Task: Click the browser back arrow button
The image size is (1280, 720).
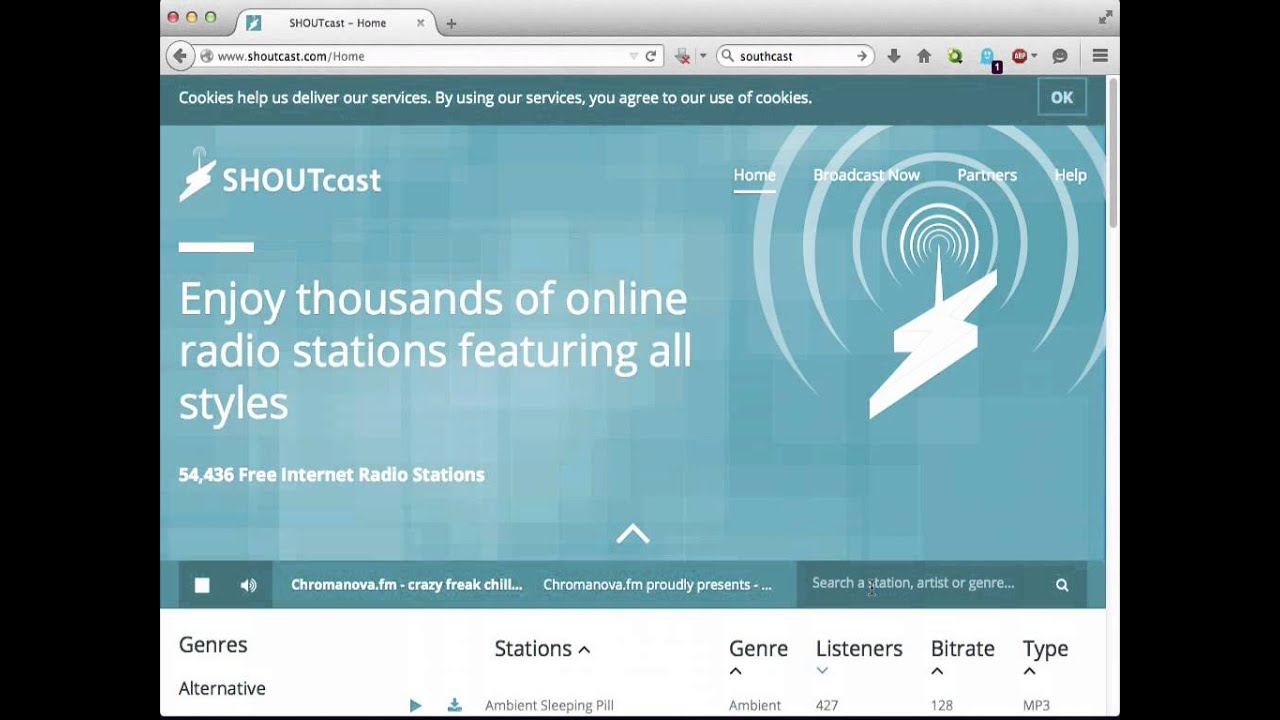Action: pyautogui.click(x=179, y=56)
